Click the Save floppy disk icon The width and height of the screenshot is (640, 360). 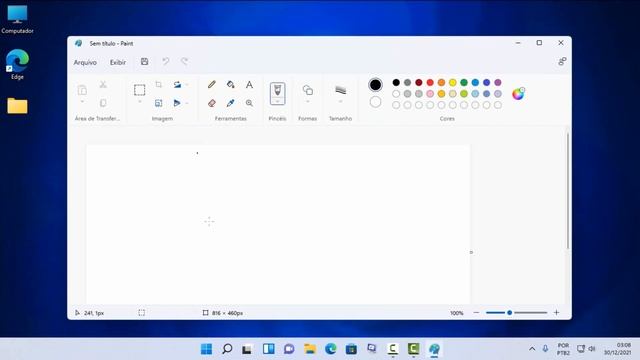144,62
